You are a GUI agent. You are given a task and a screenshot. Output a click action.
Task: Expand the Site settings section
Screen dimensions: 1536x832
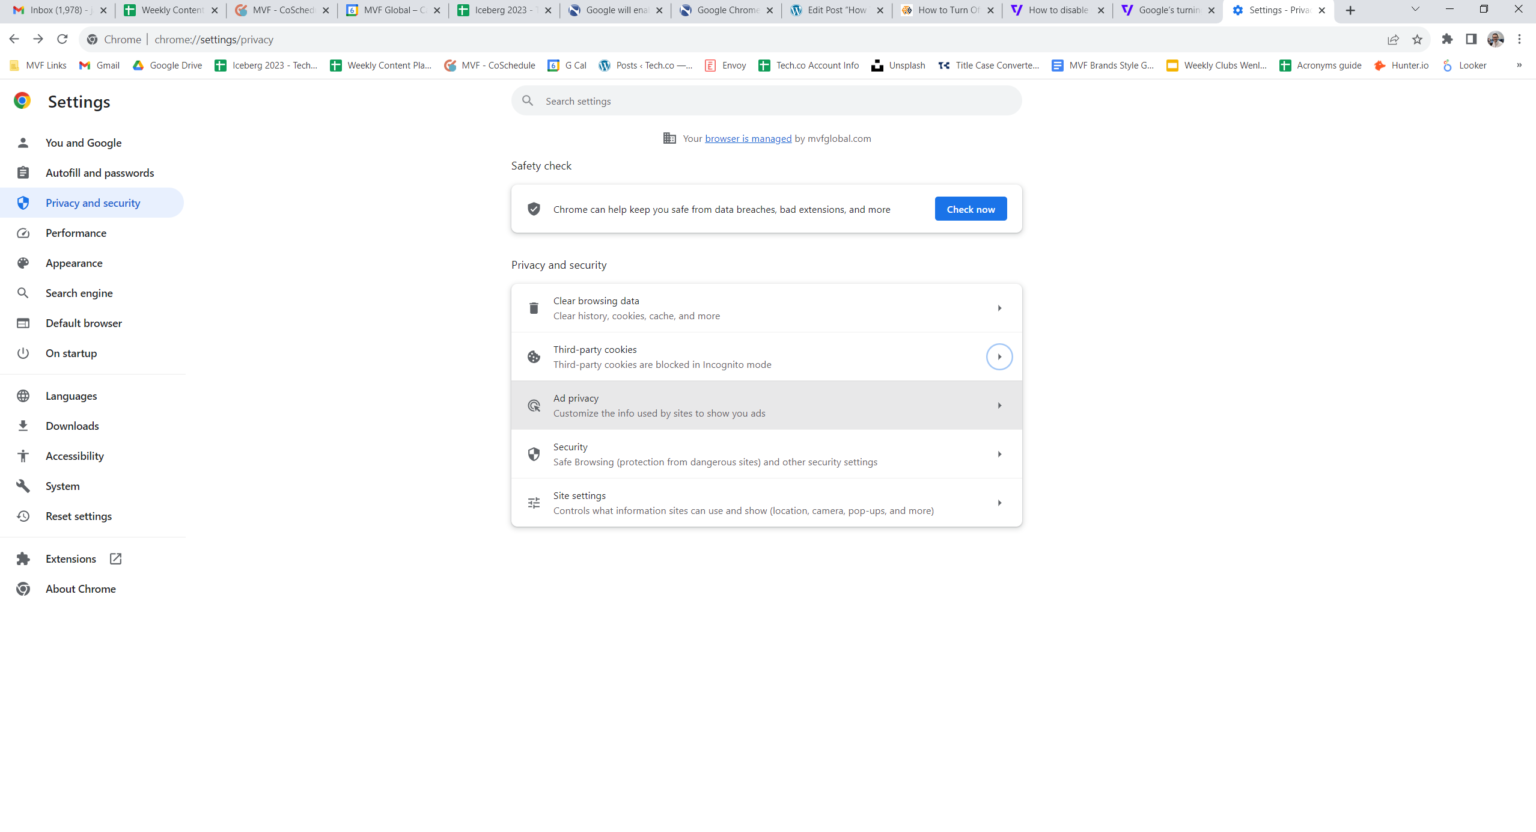(x=999, y=502)
